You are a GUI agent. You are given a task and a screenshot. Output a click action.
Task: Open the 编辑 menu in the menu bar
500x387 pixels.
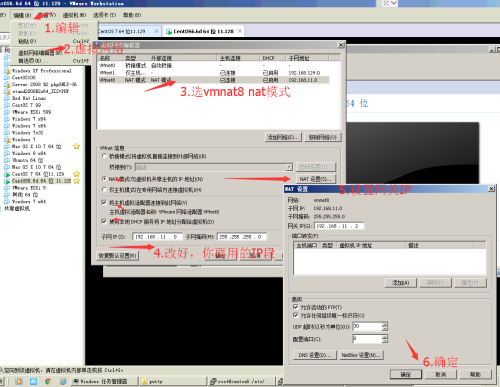tap(22, 15)
